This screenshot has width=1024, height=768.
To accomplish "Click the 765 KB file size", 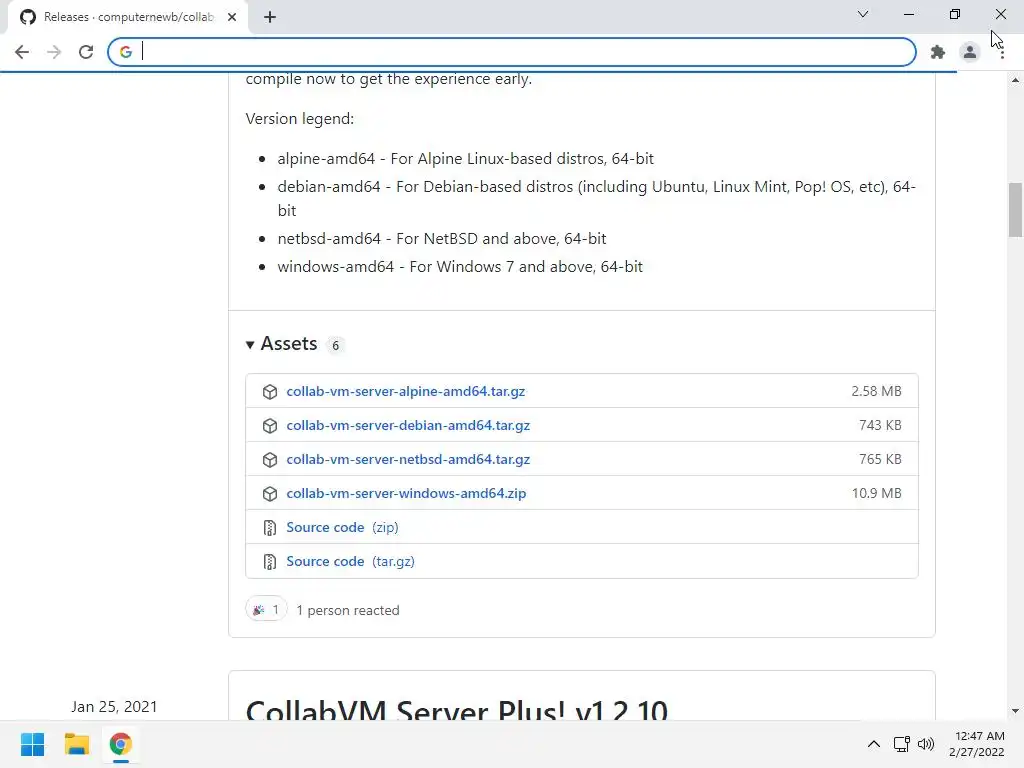I will point(880,459).
